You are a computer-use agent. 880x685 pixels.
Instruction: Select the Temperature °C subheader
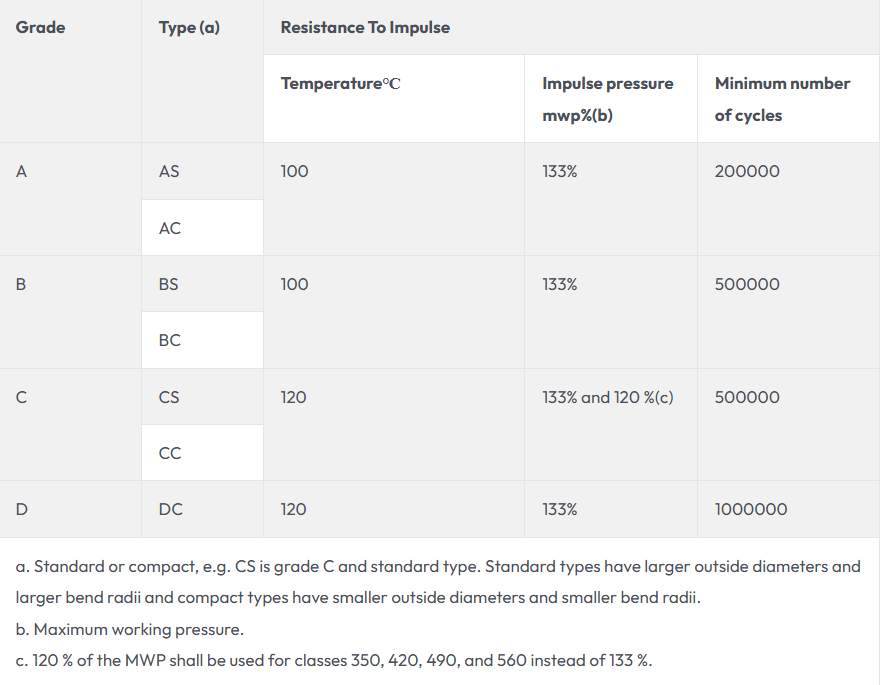click(341, 84)
